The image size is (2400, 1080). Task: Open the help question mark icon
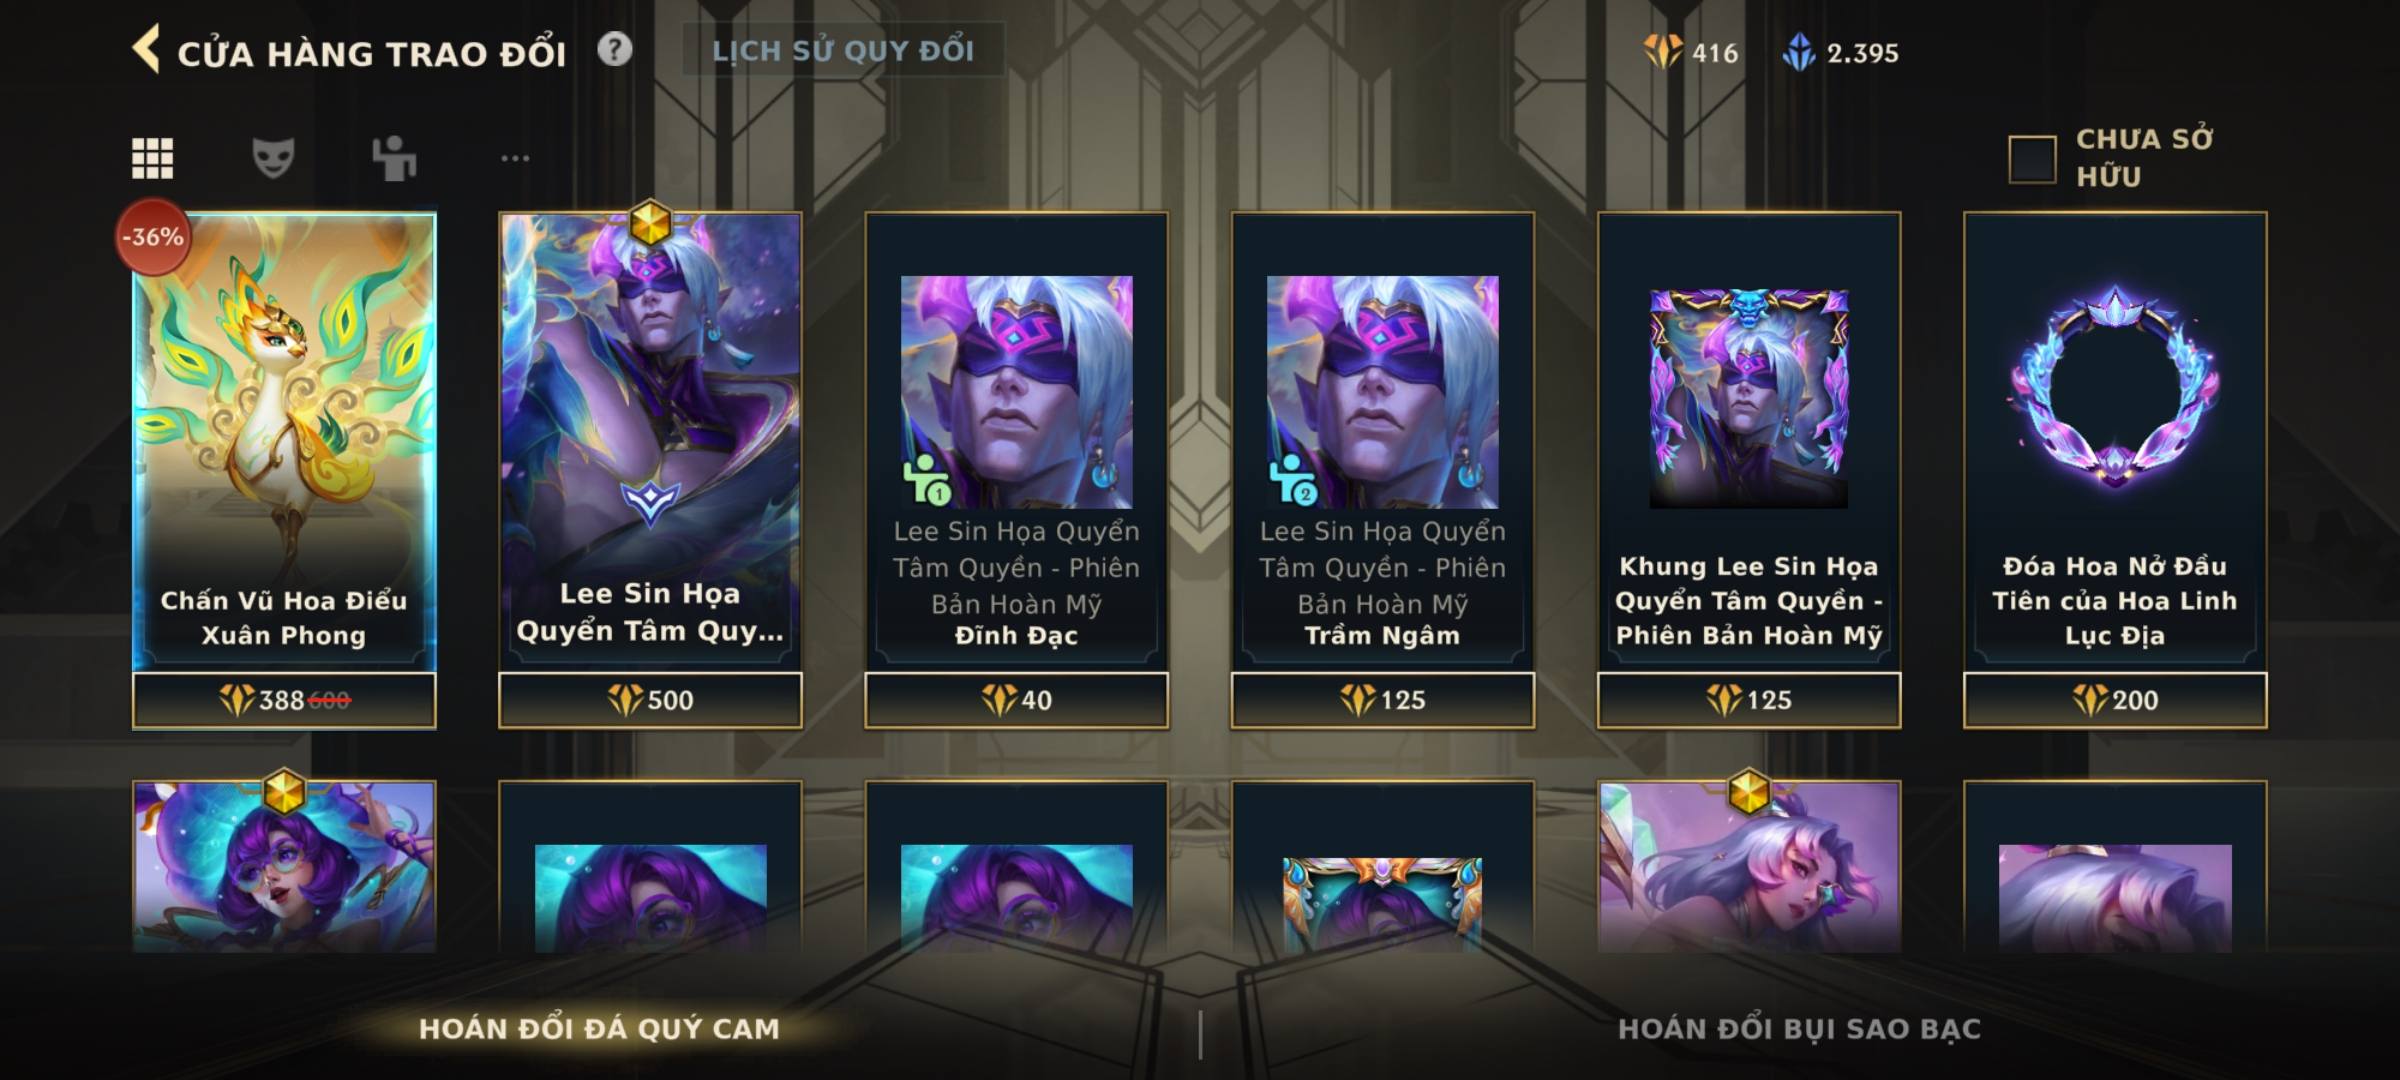tap(615, 49)
